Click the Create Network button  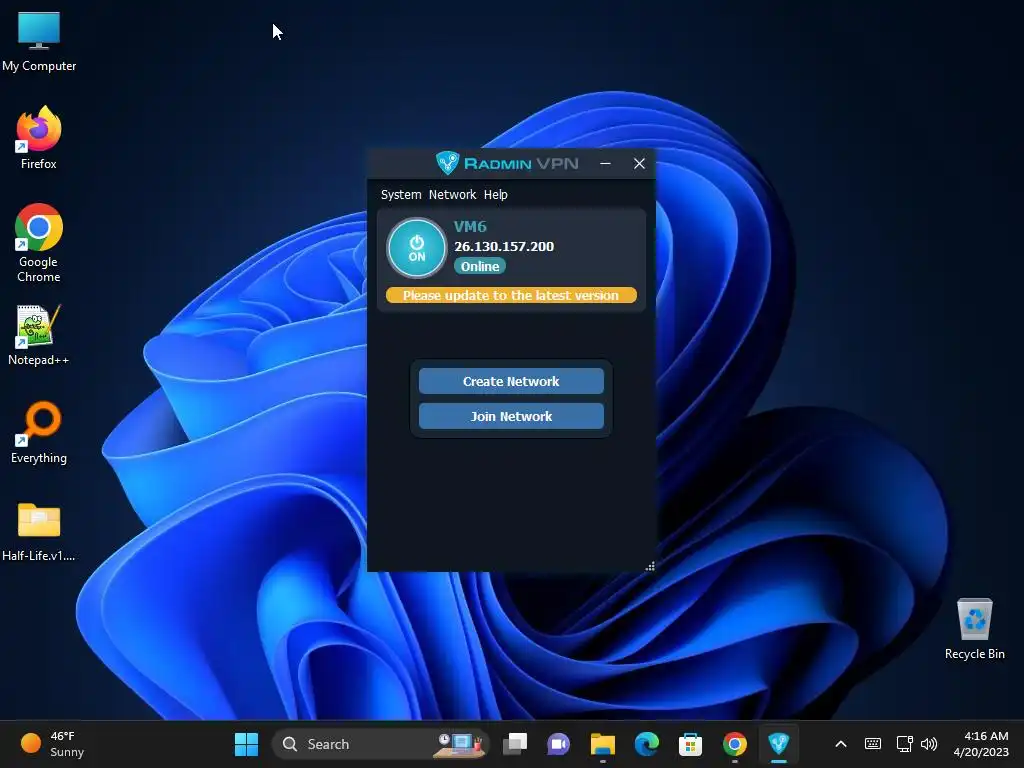(511, 381)
